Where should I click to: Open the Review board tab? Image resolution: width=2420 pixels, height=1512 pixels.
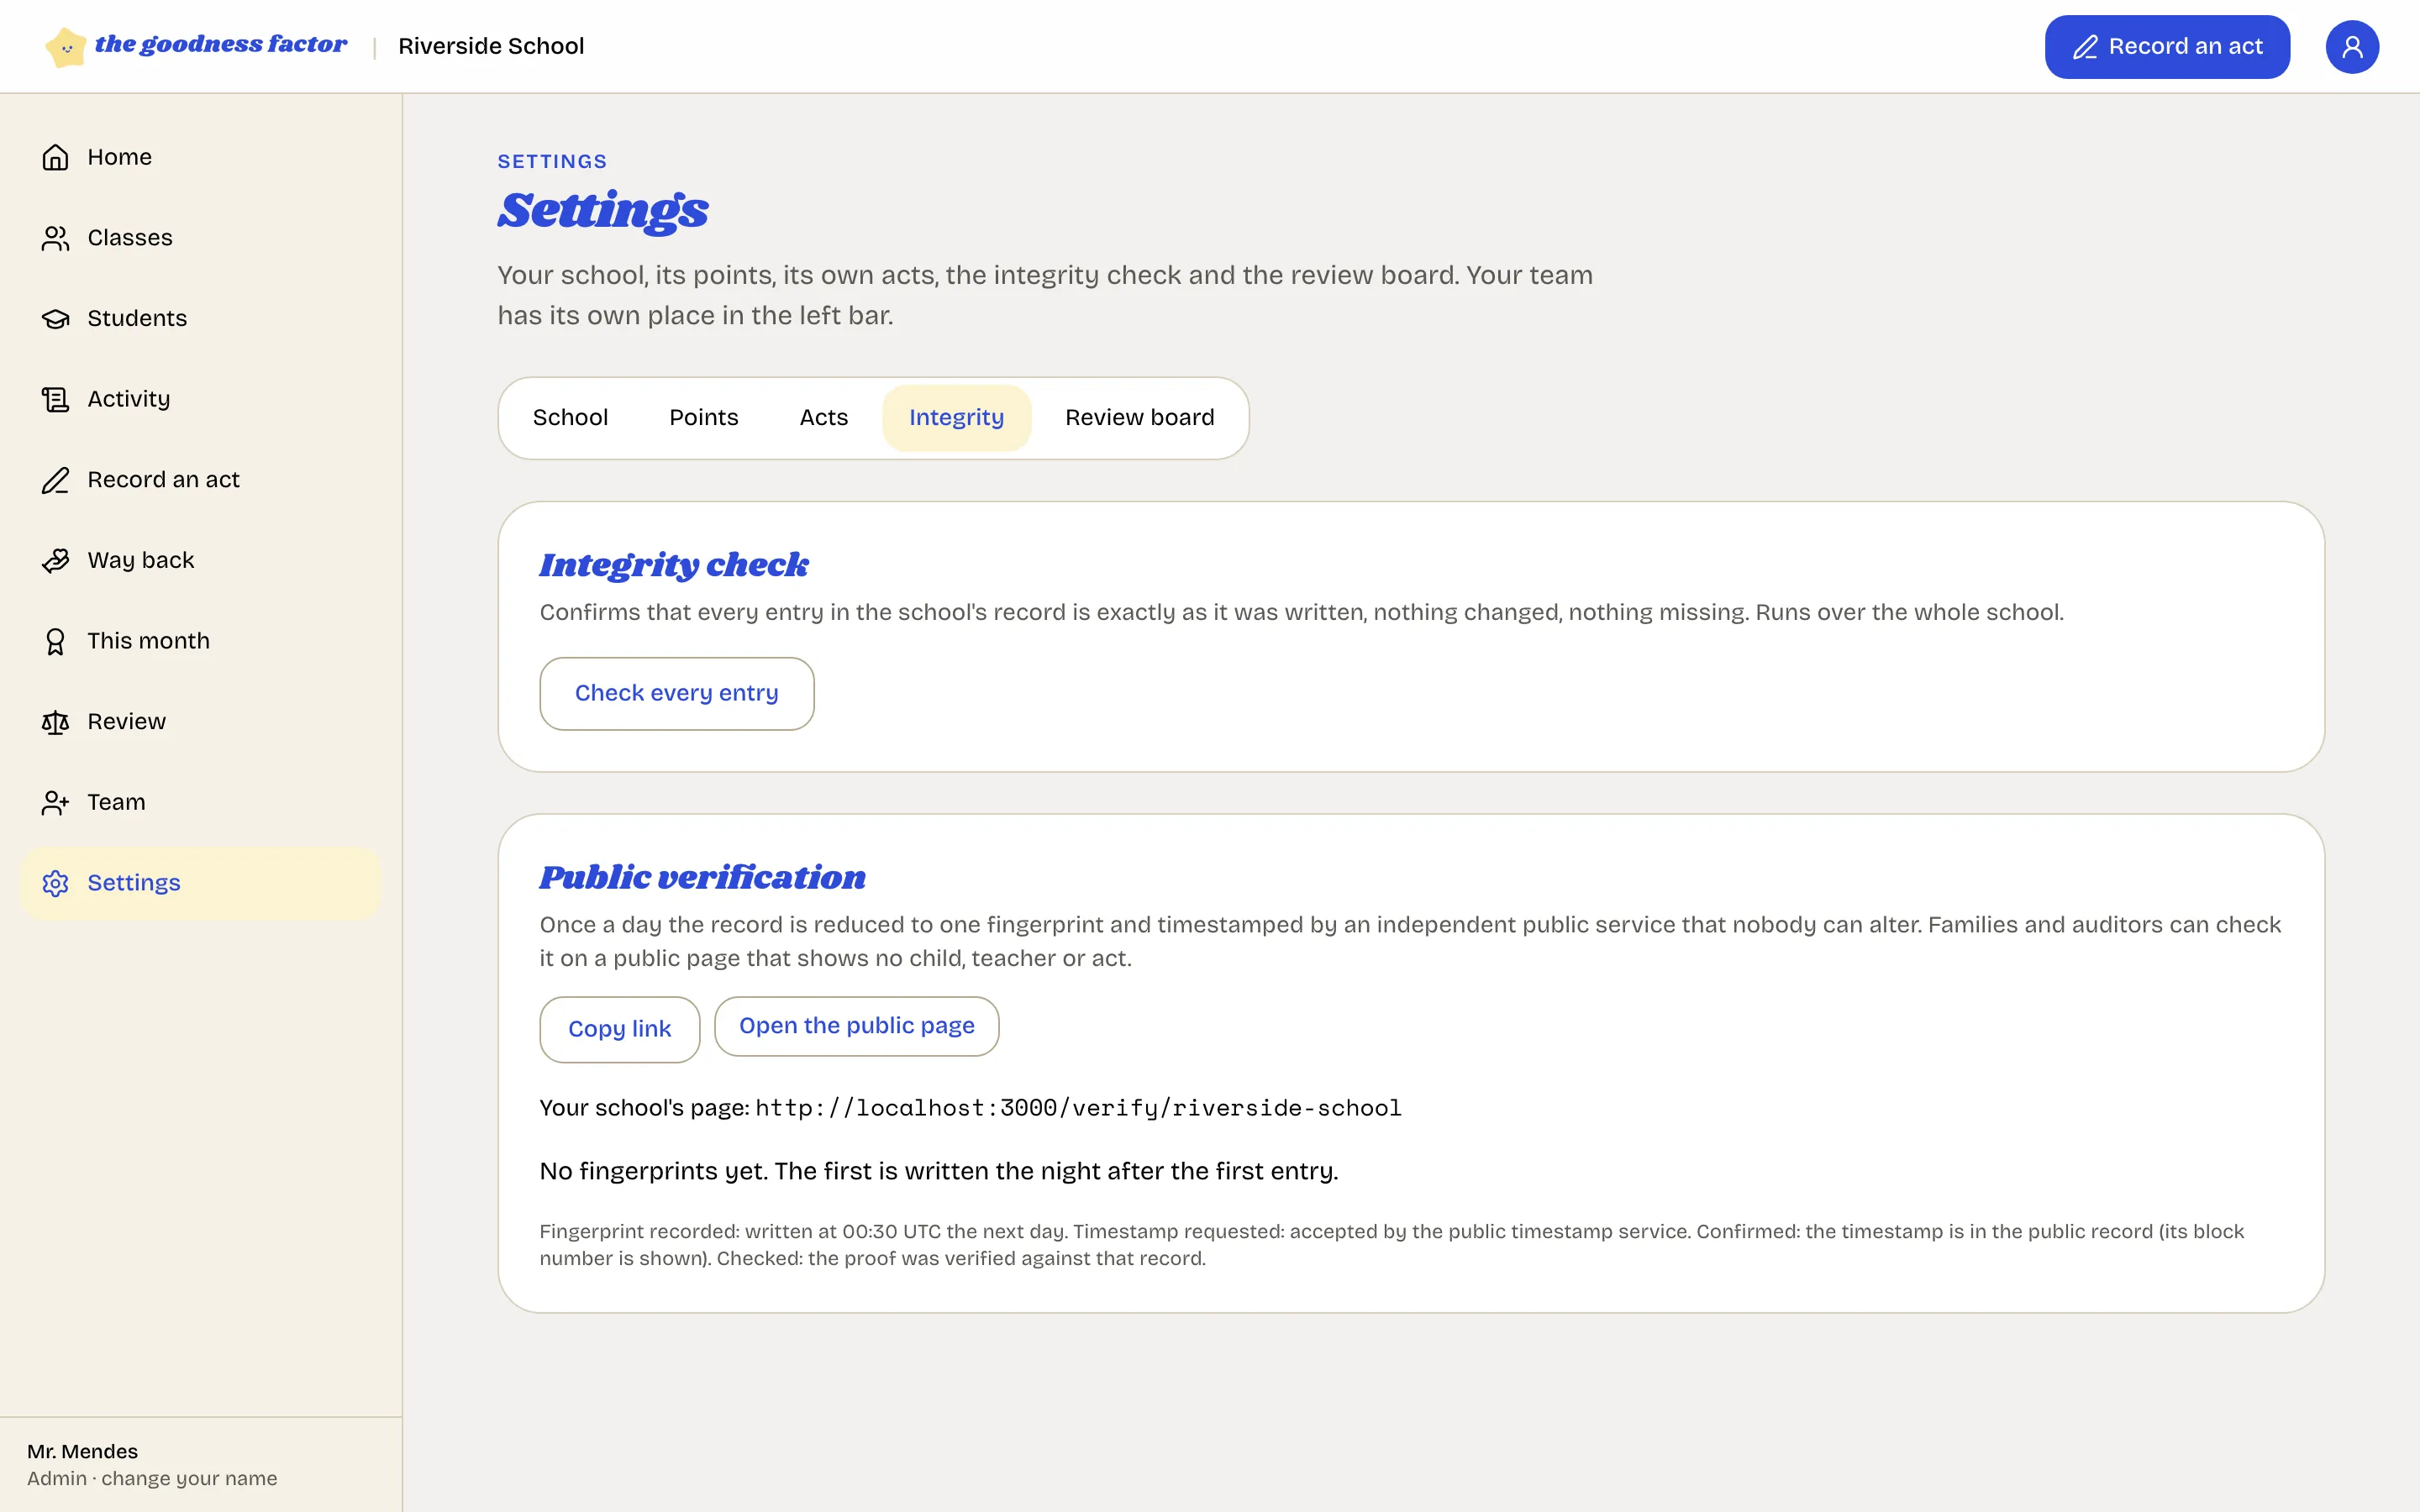click(x=1140, y=418)
